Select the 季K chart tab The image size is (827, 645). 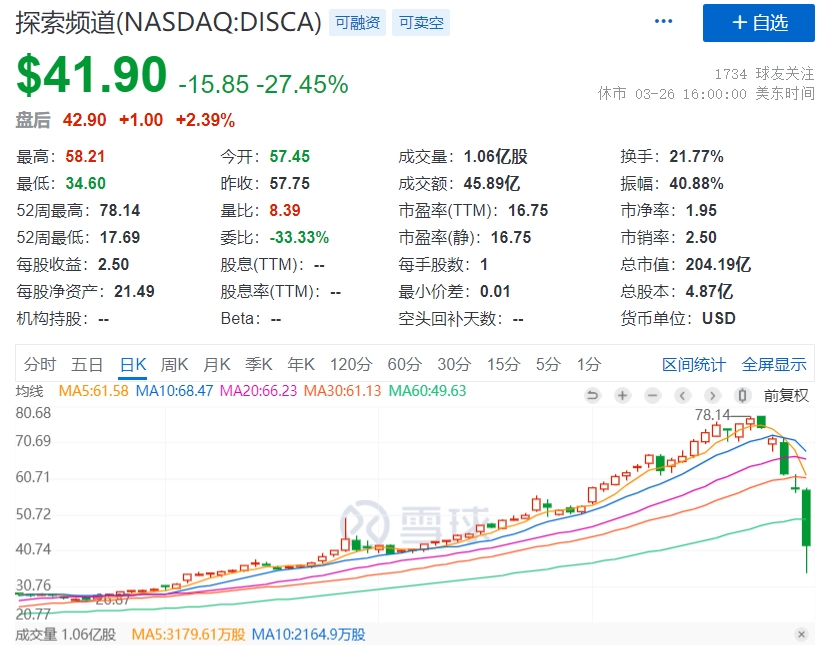258,364
